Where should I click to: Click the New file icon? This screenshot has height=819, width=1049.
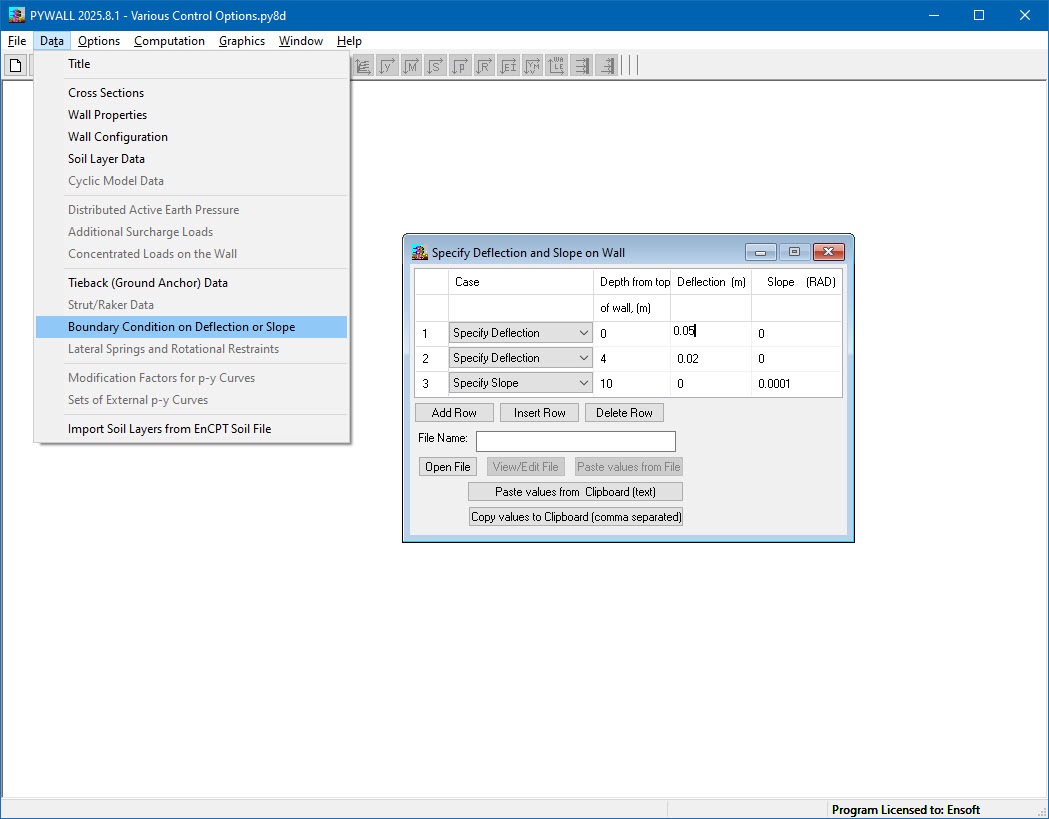(15, 65)
